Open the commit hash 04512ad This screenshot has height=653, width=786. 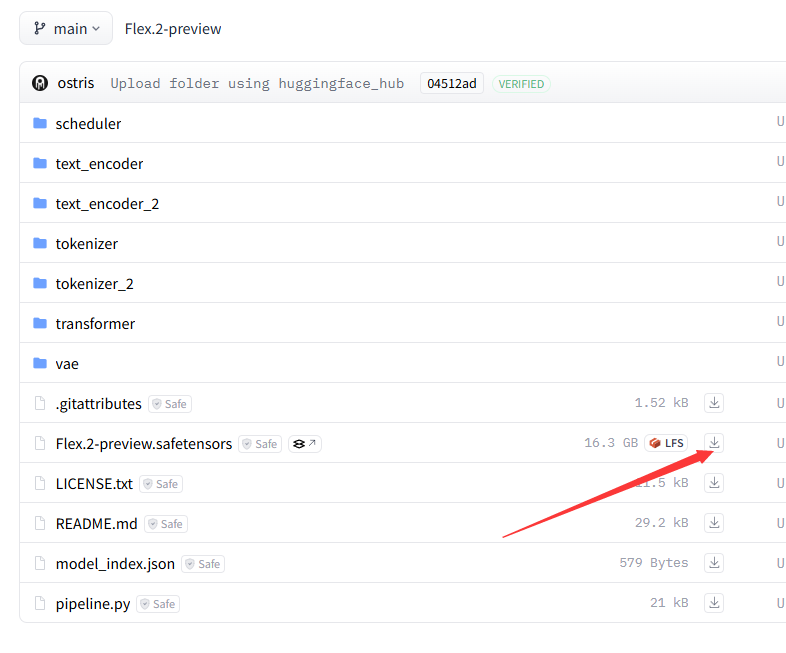coord(452,83)
